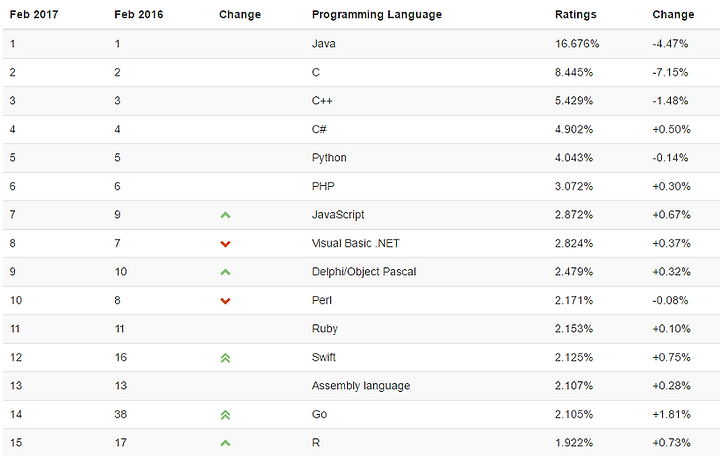Screen dimensions: 720x456
Task: Click the 8.445% rating value
Action: pyautogui.click(x=574, y=72)
